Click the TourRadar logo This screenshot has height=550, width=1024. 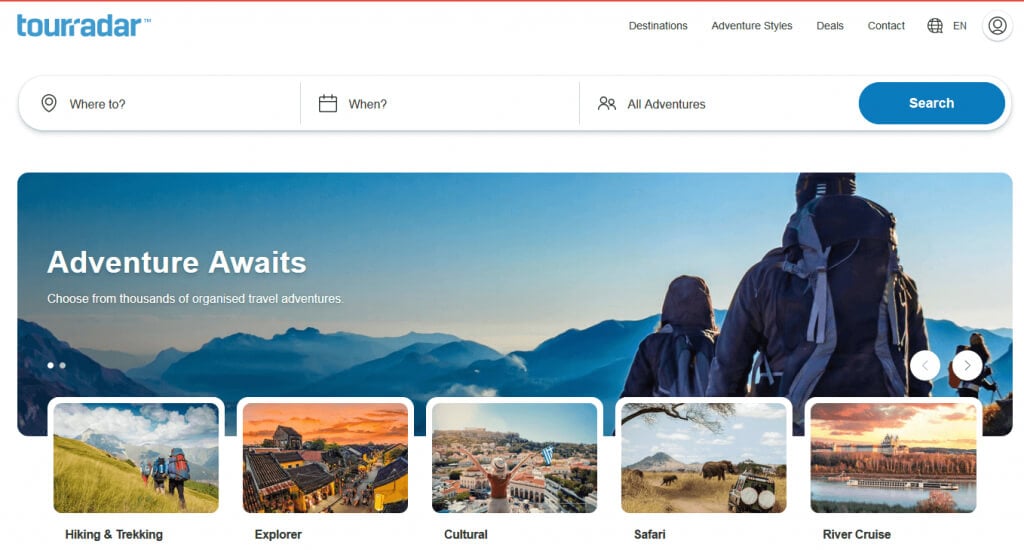83,25
